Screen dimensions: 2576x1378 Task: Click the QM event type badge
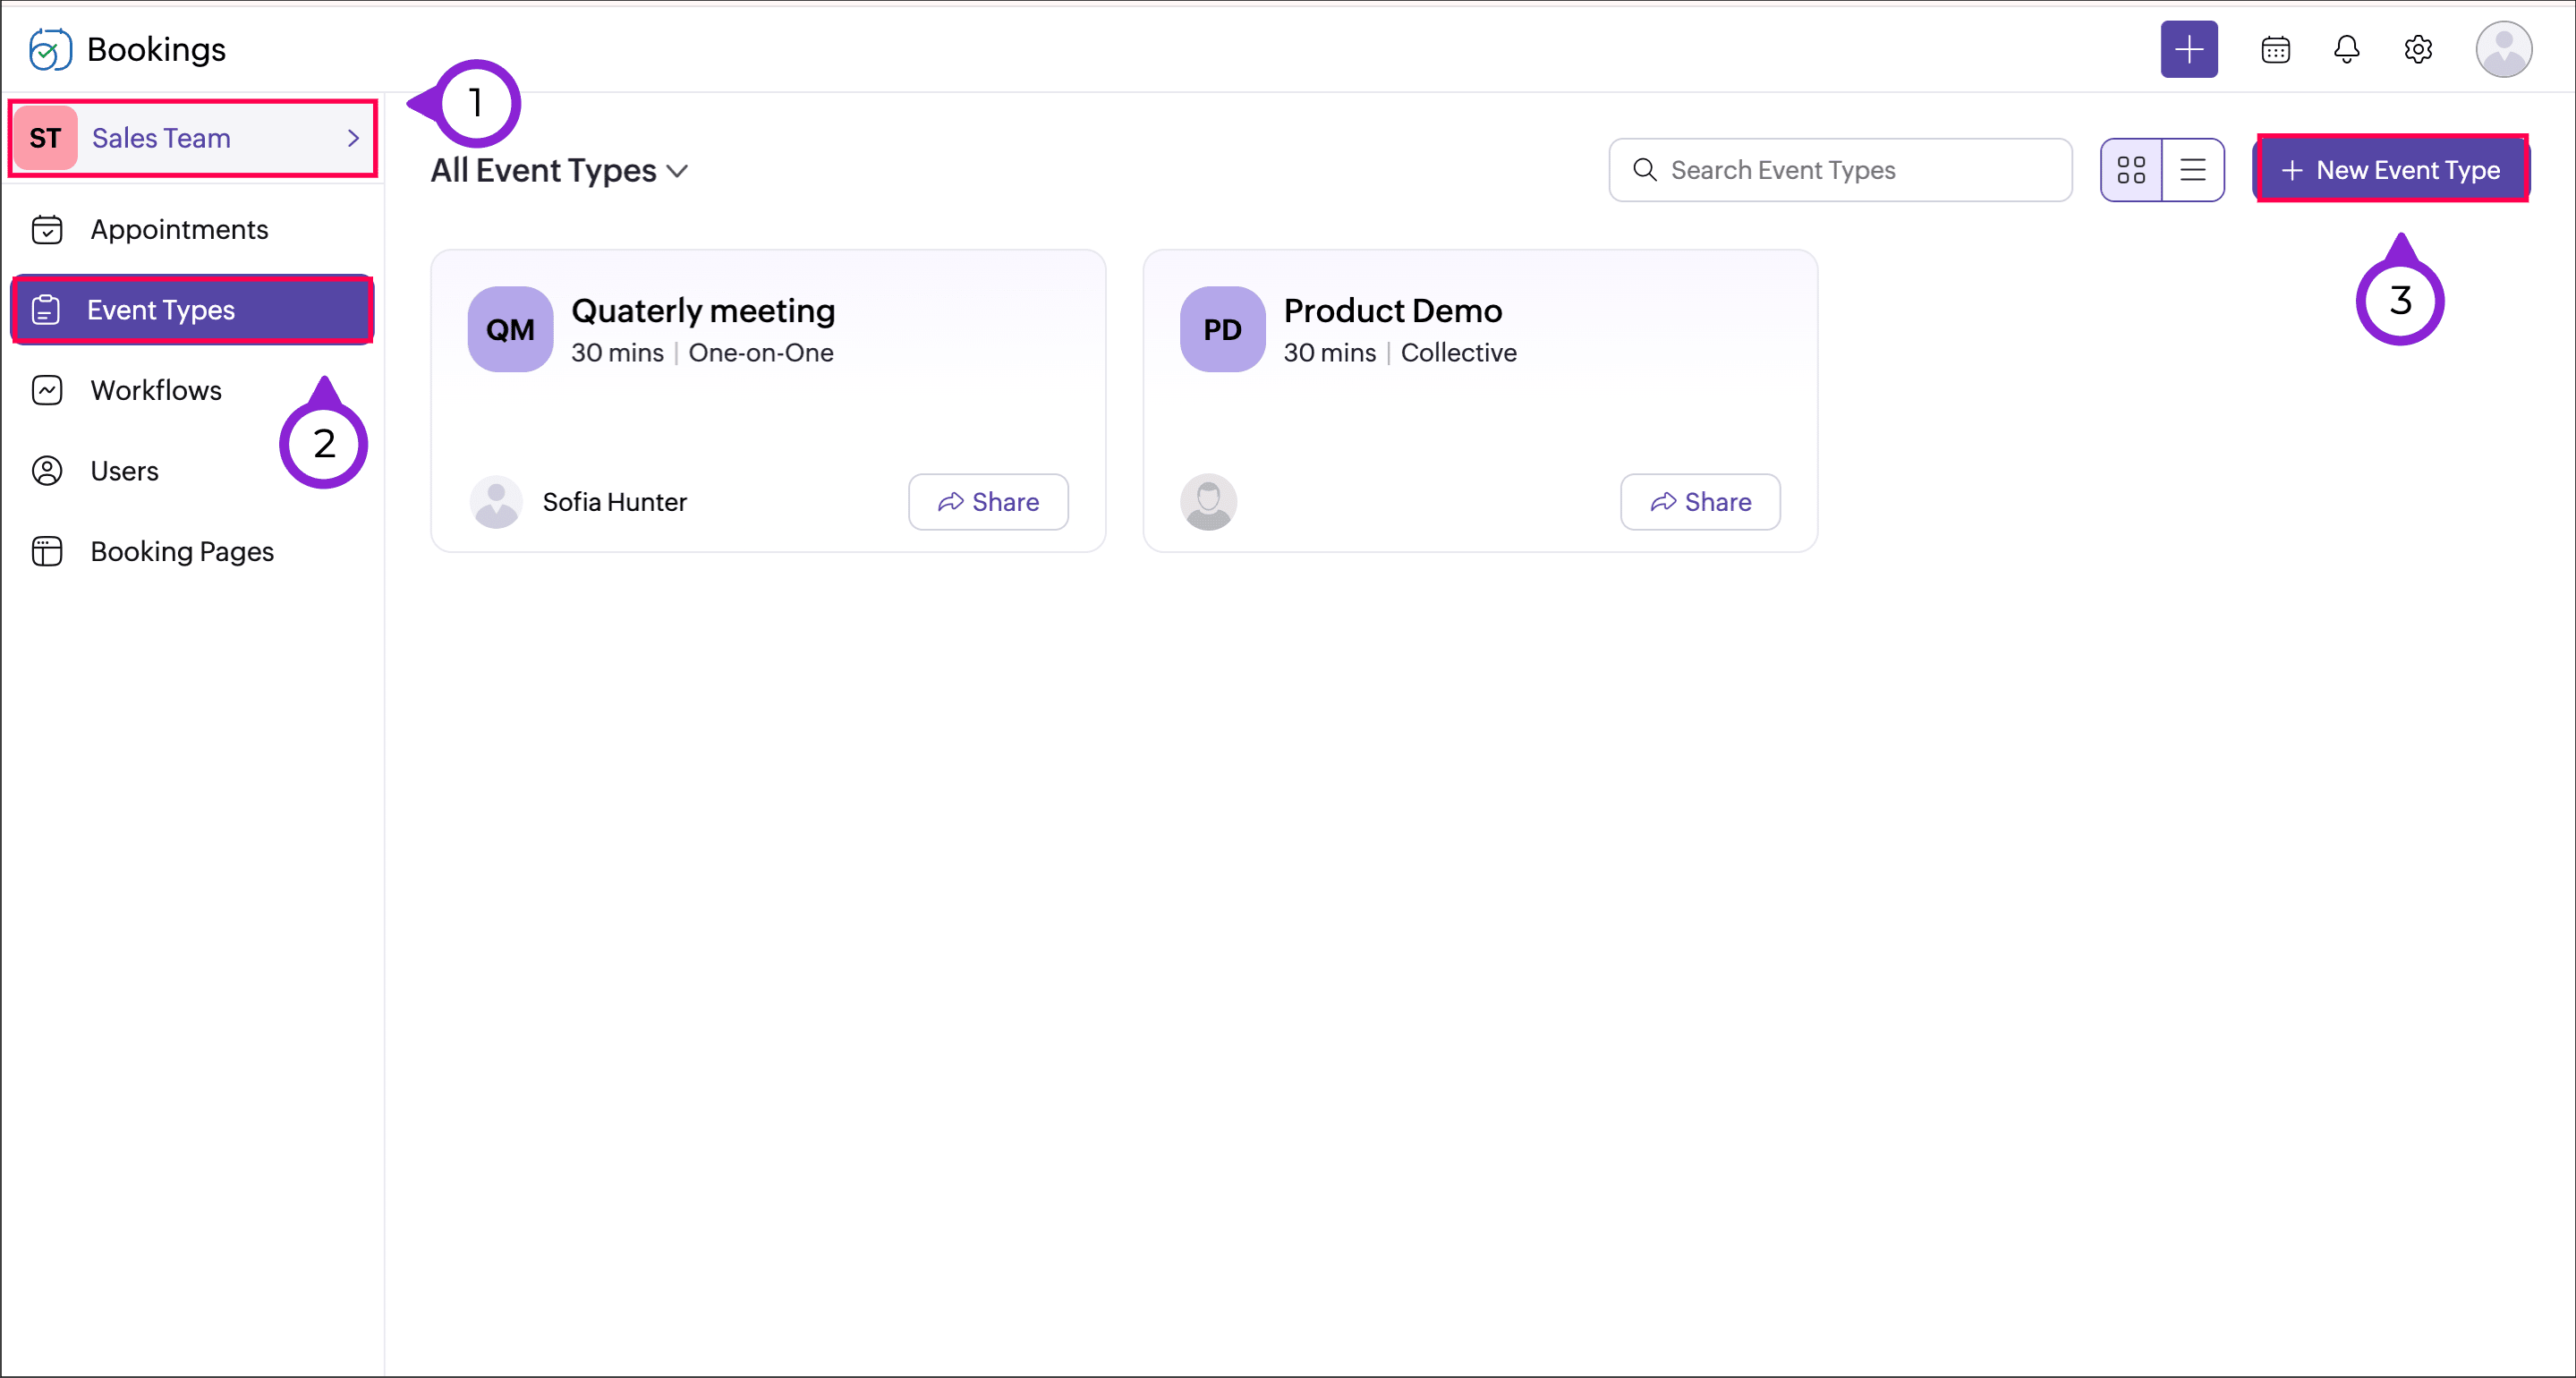tap(510, 329)
